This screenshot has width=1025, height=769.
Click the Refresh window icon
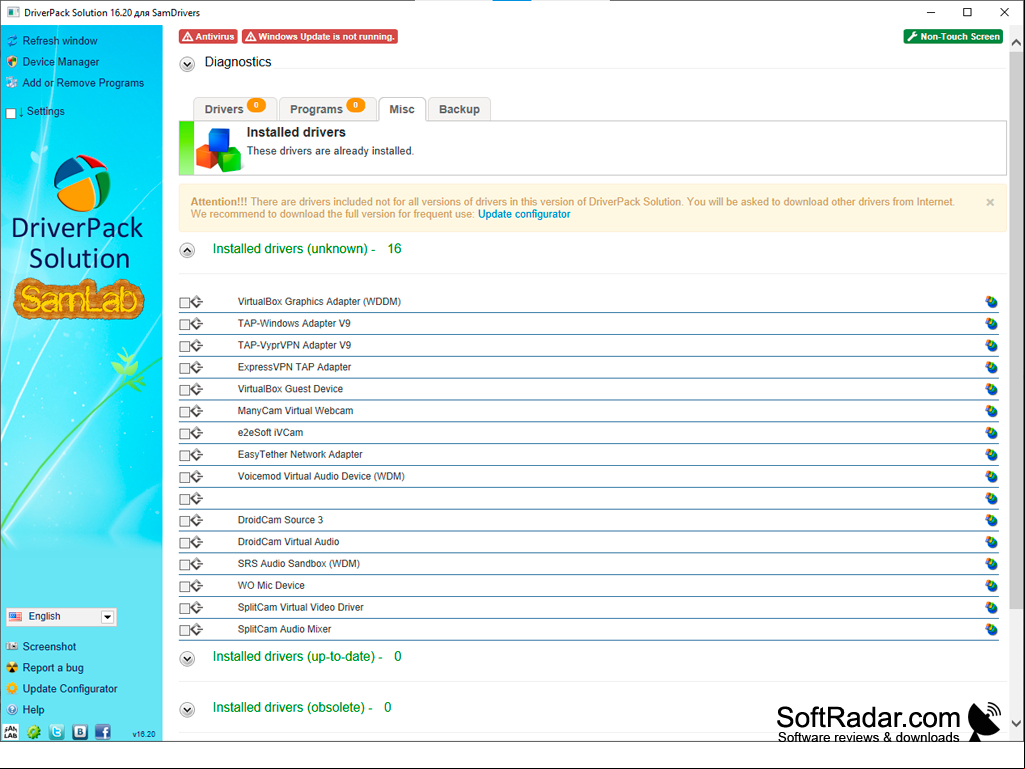12,41
